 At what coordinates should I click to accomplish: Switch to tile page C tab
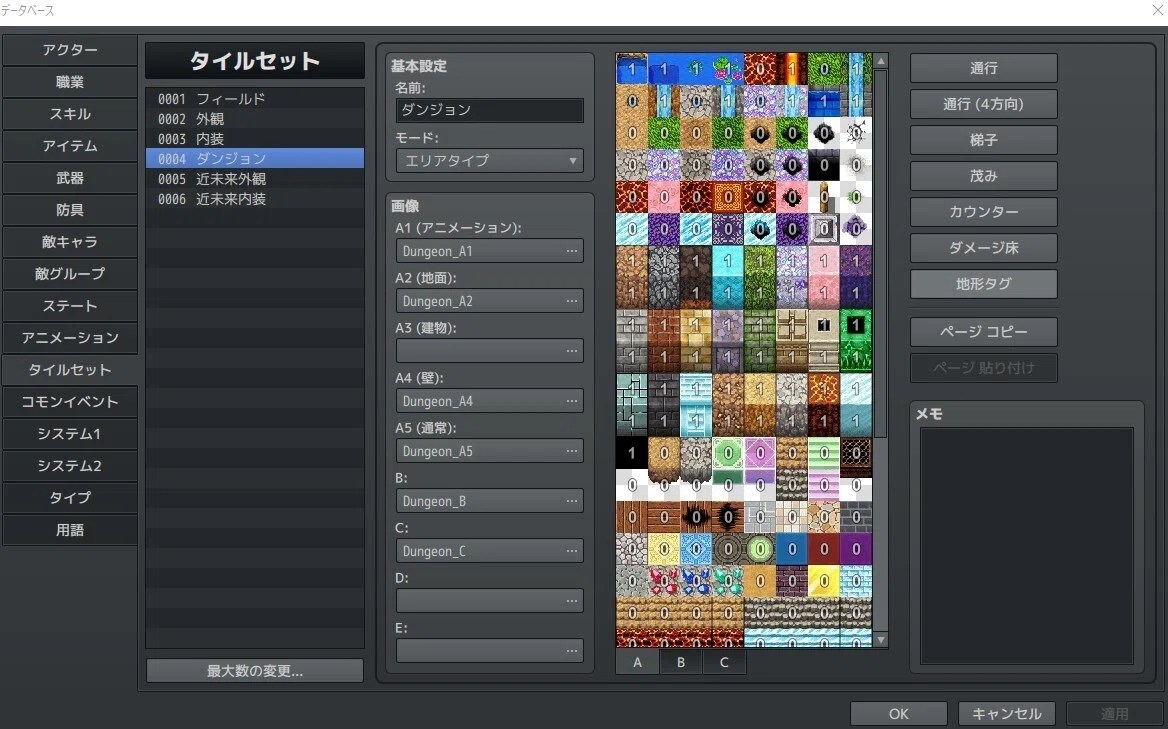tap(724, 662)
